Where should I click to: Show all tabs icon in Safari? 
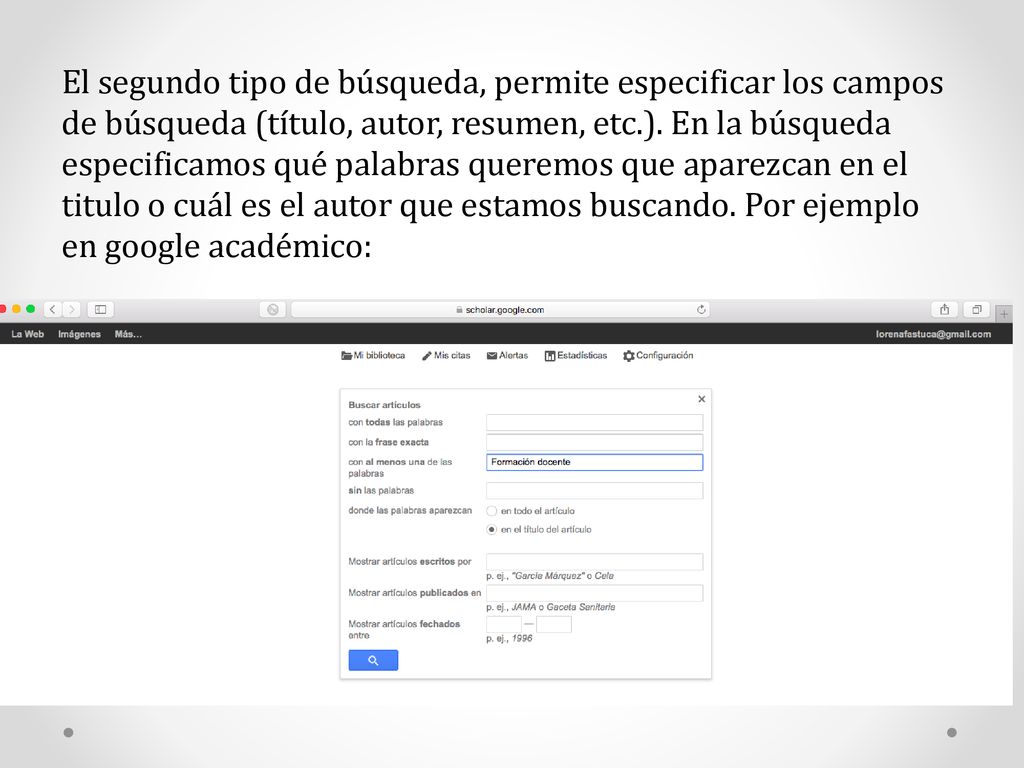coord(977,310)
